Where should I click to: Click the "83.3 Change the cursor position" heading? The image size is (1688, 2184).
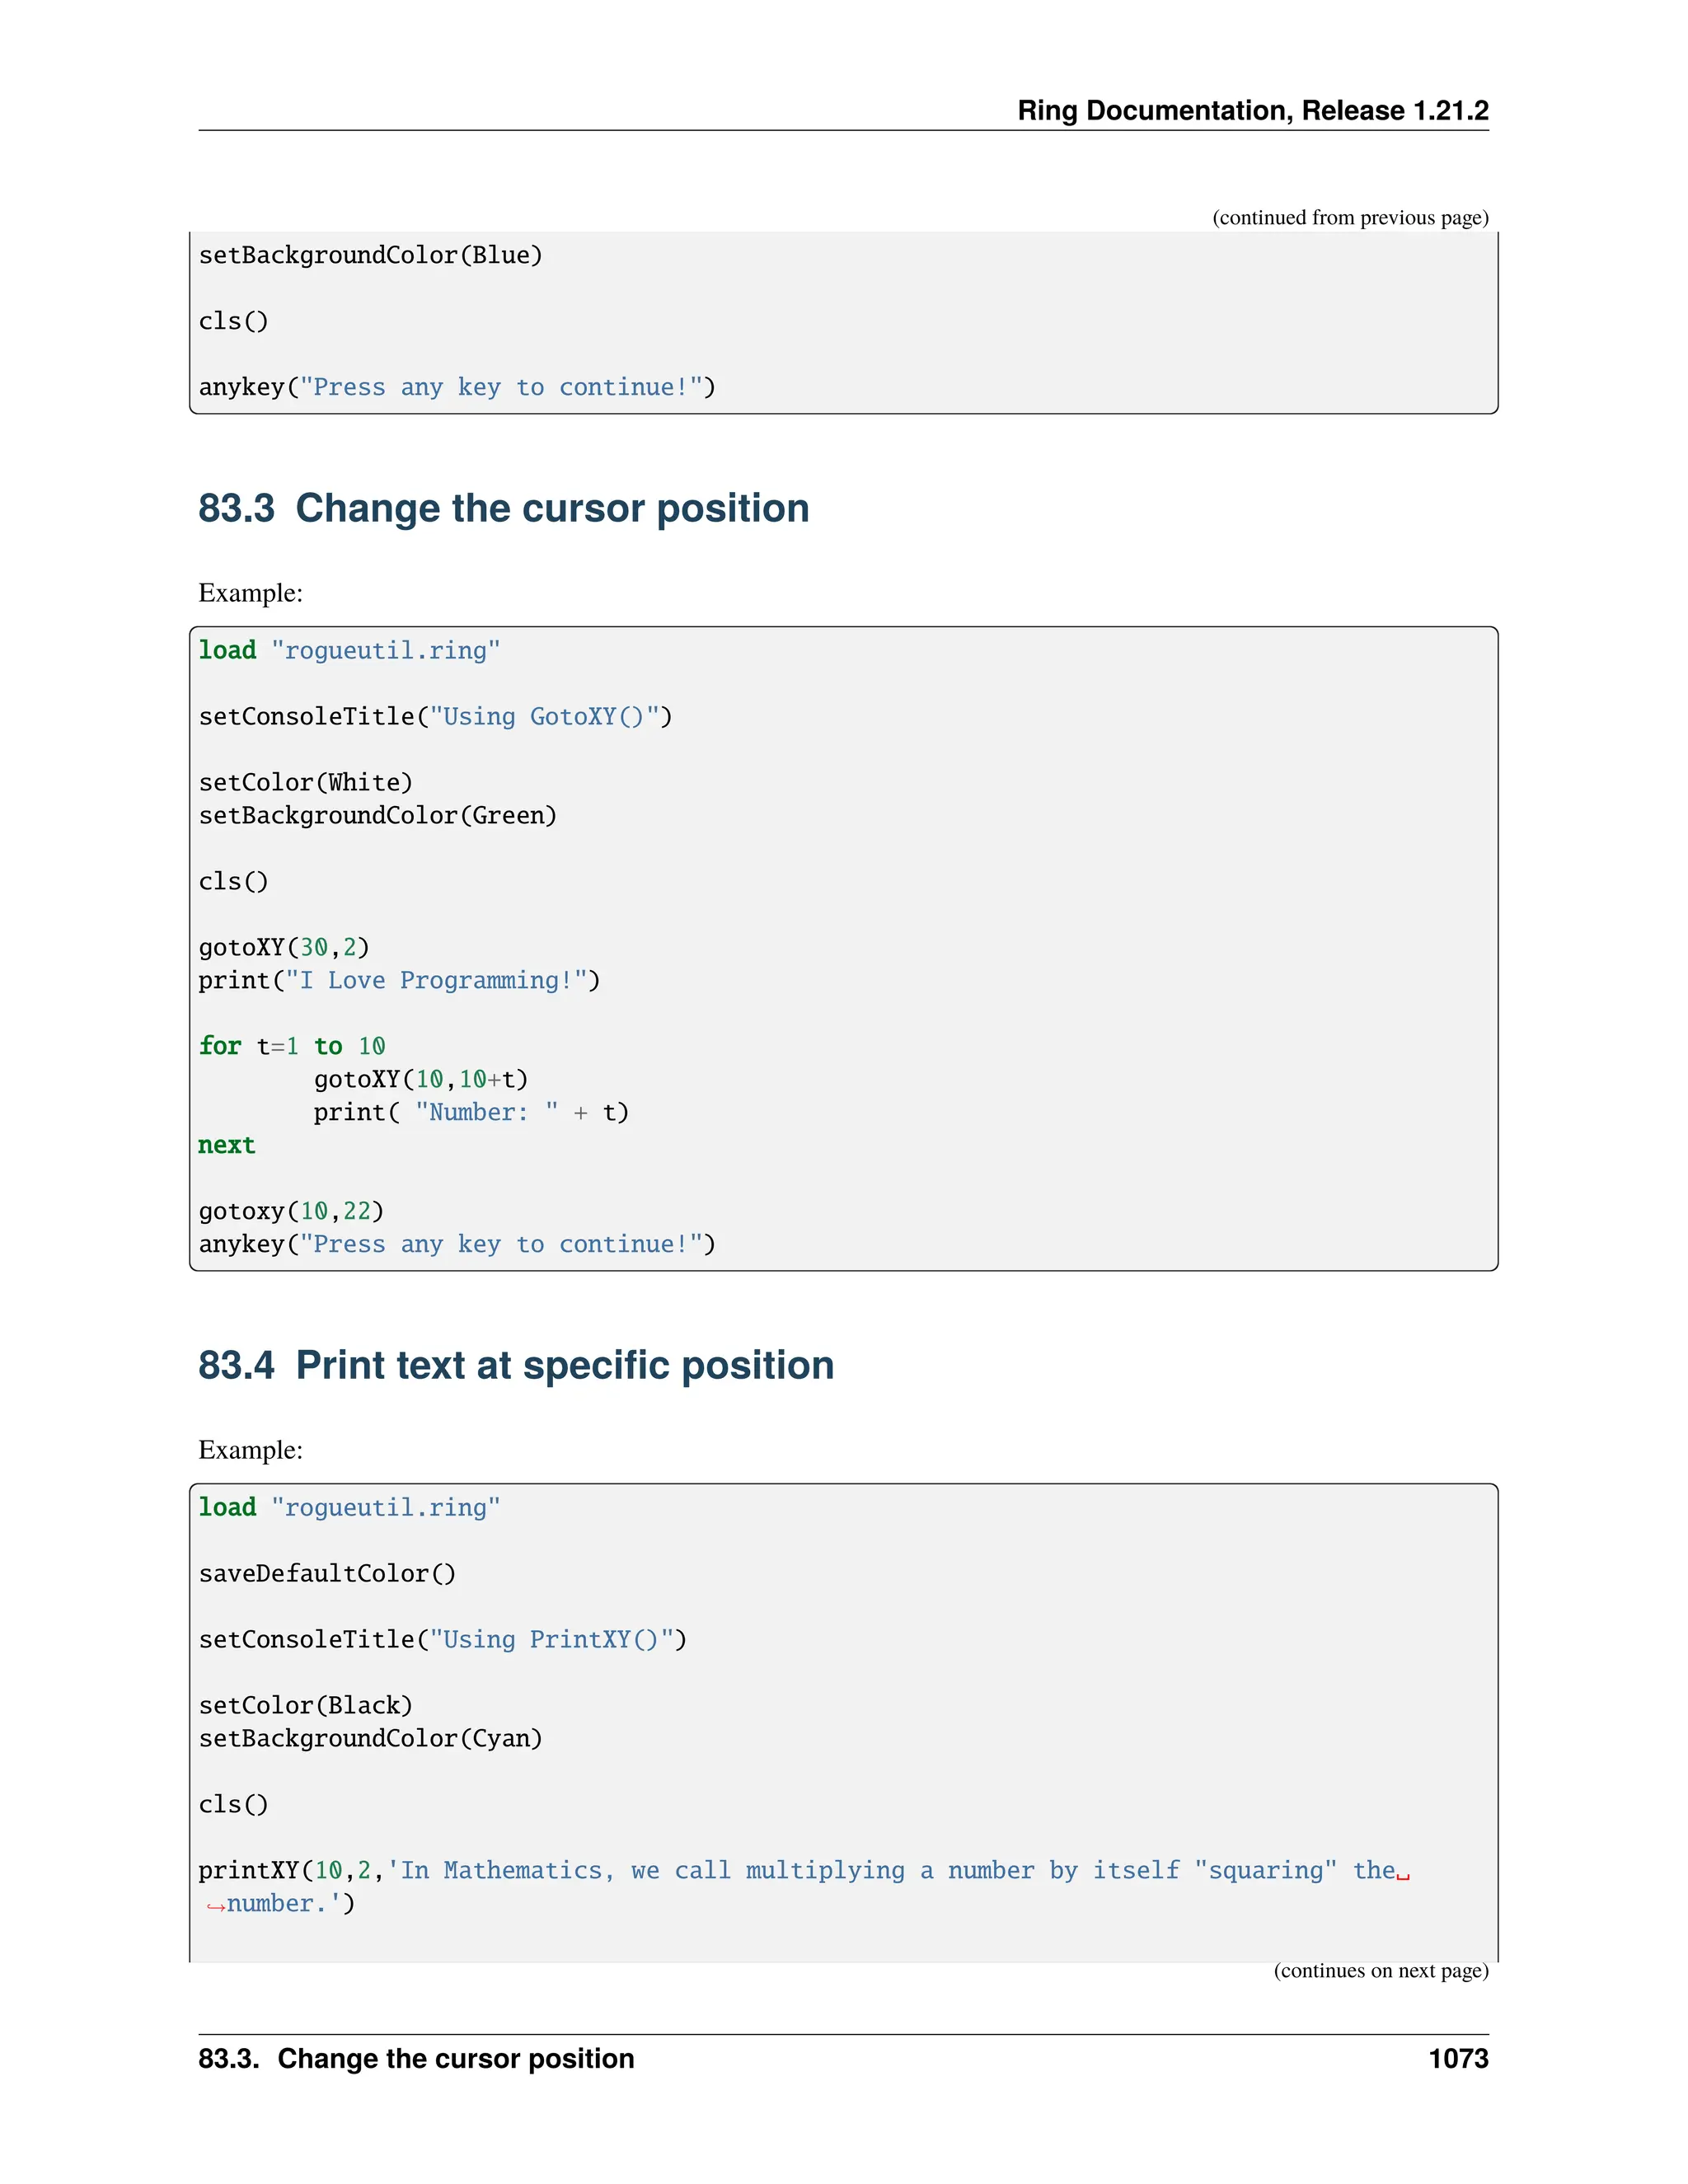point(503,508)
